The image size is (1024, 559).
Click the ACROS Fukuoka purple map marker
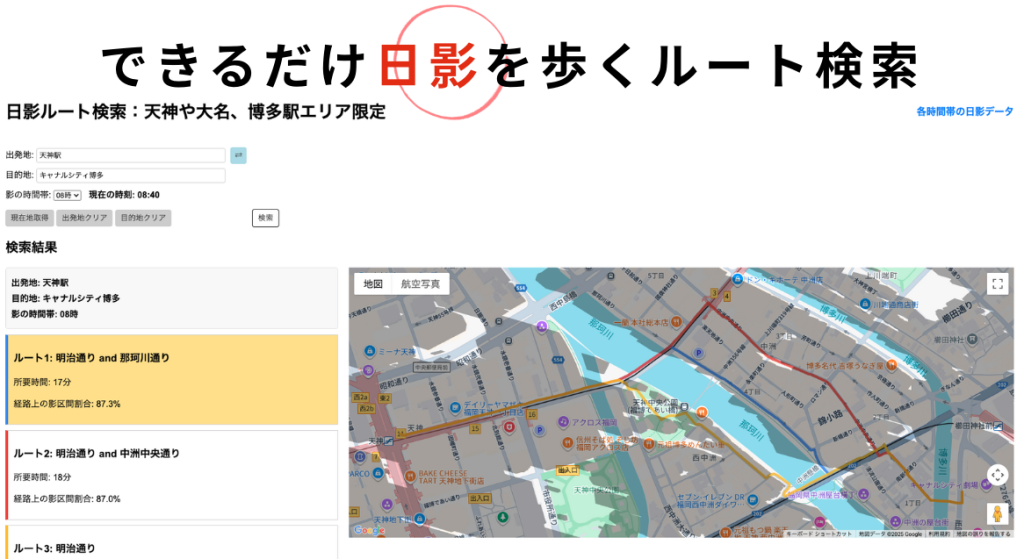click(563, 422)
